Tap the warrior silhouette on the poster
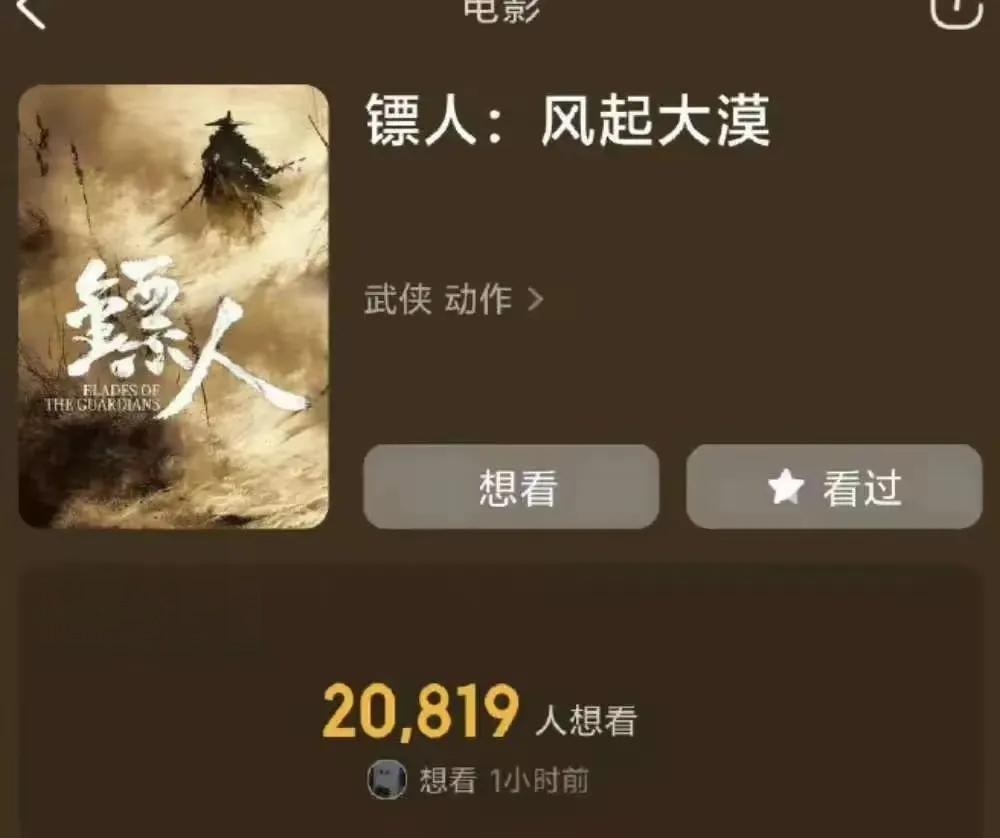This screenshot has height=838, width=1000. [235, 169]
